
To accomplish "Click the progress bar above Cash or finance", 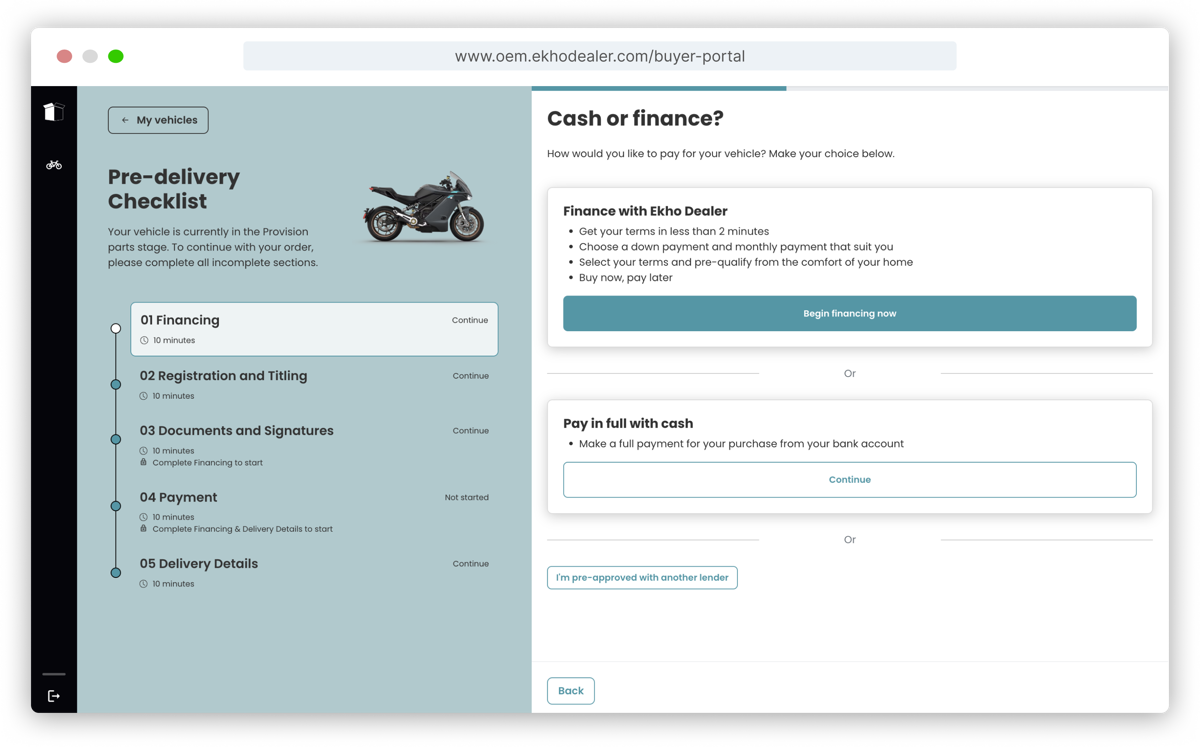I will click(x=850, y=88).
